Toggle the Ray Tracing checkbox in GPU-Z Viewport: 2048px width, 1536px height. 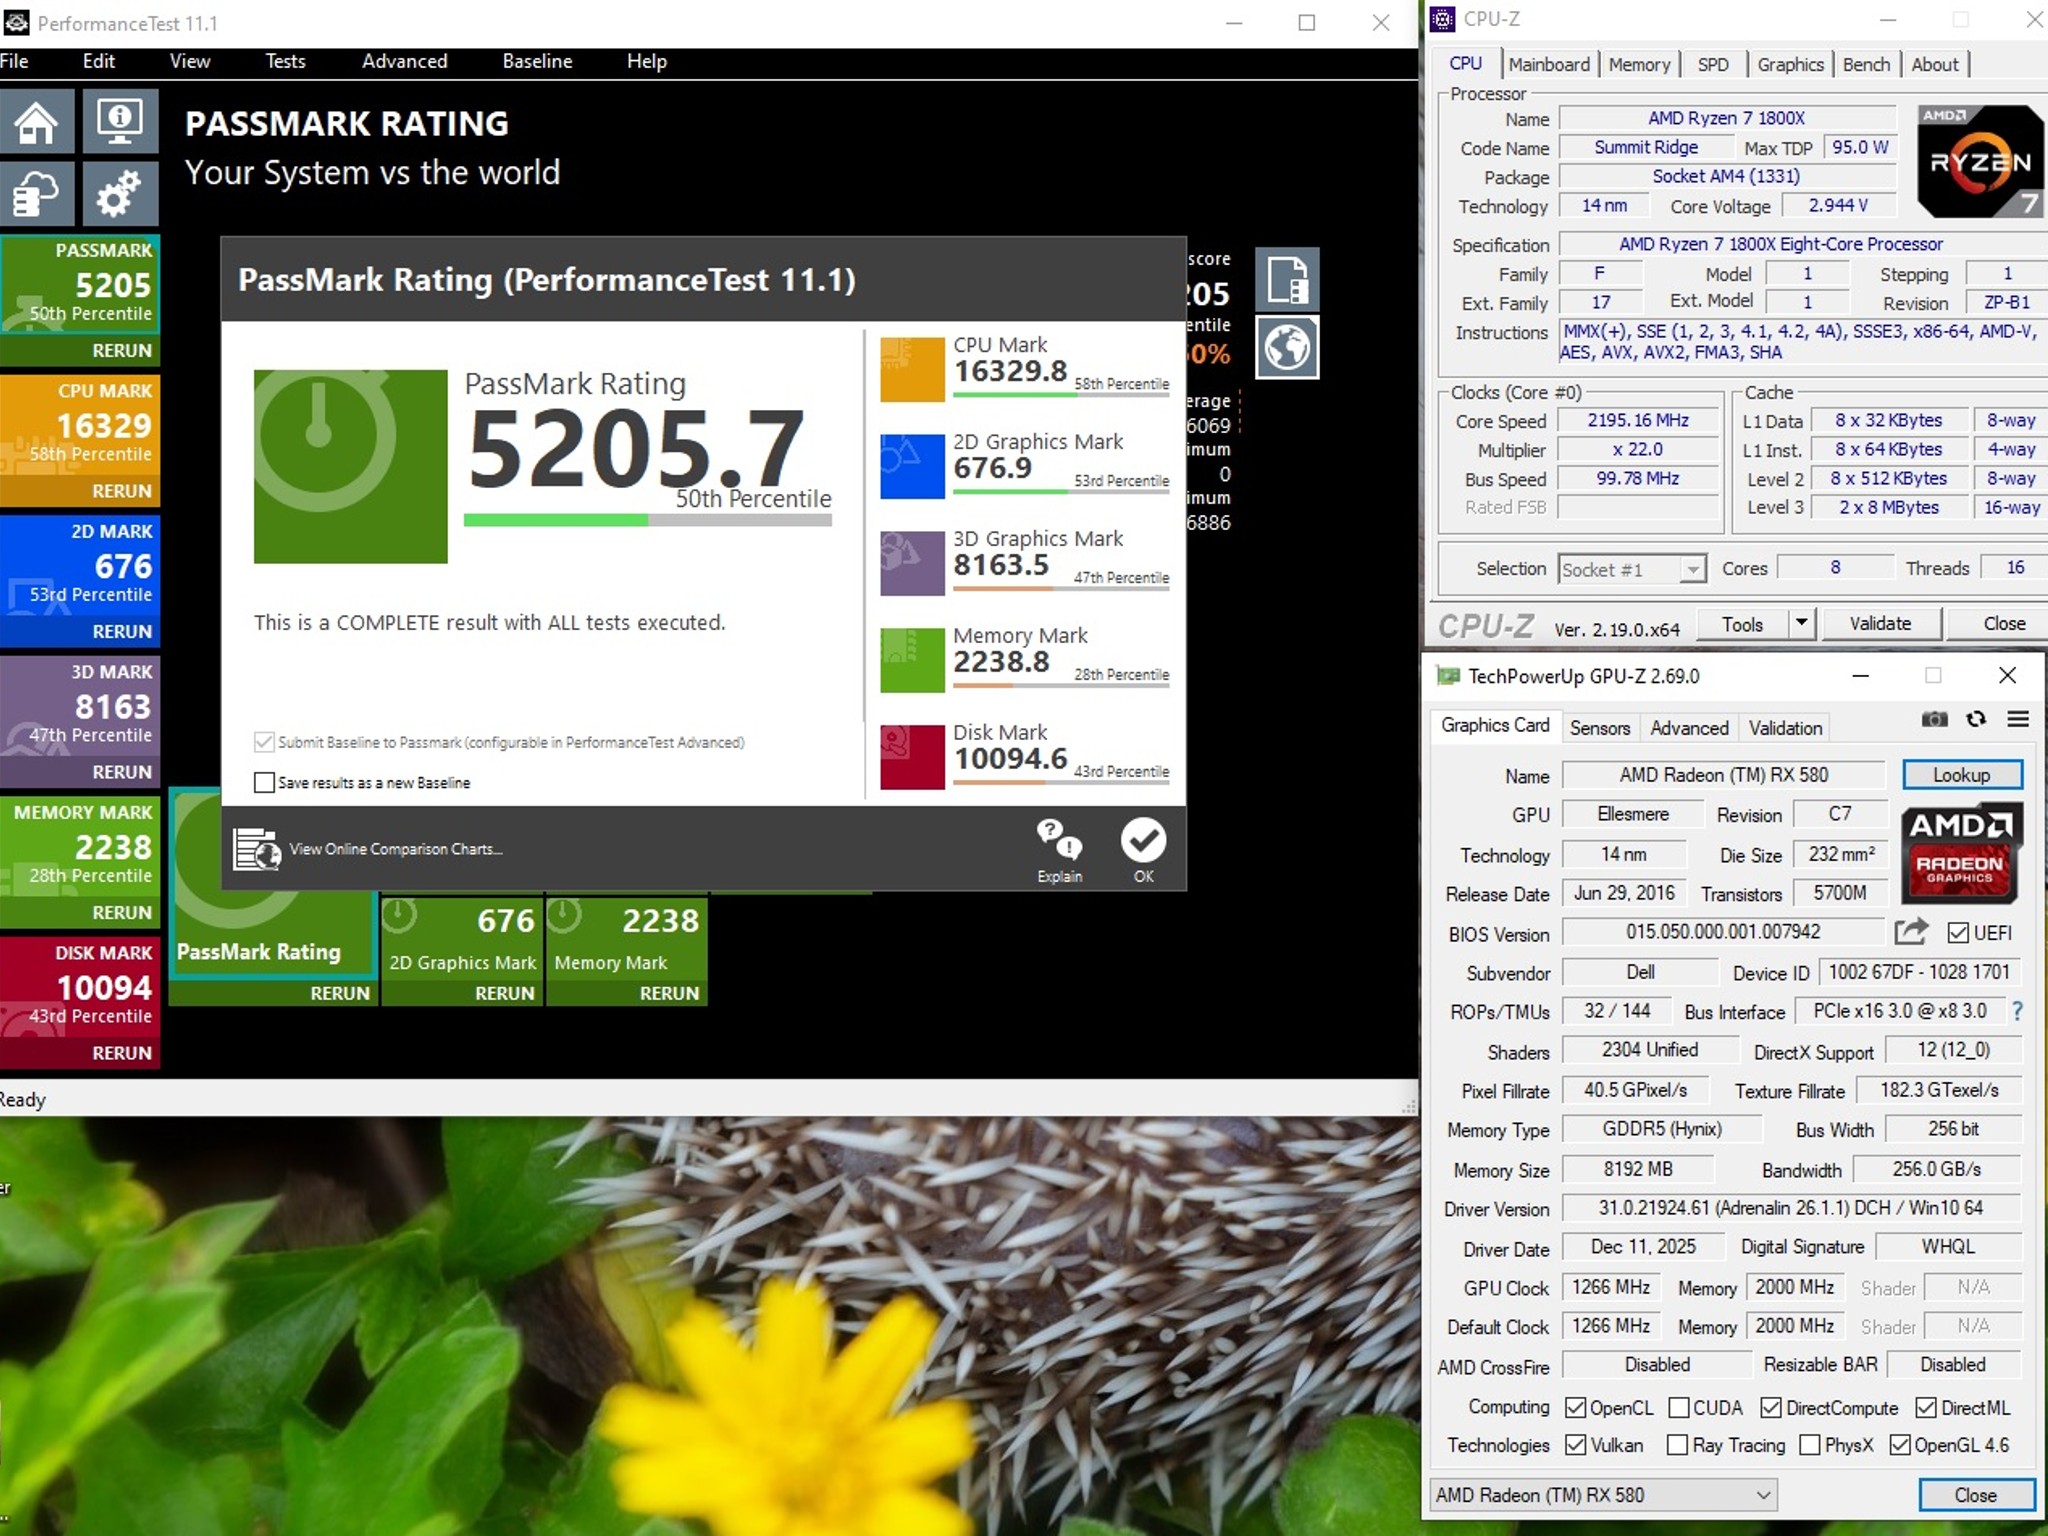click(1678, 1445)
